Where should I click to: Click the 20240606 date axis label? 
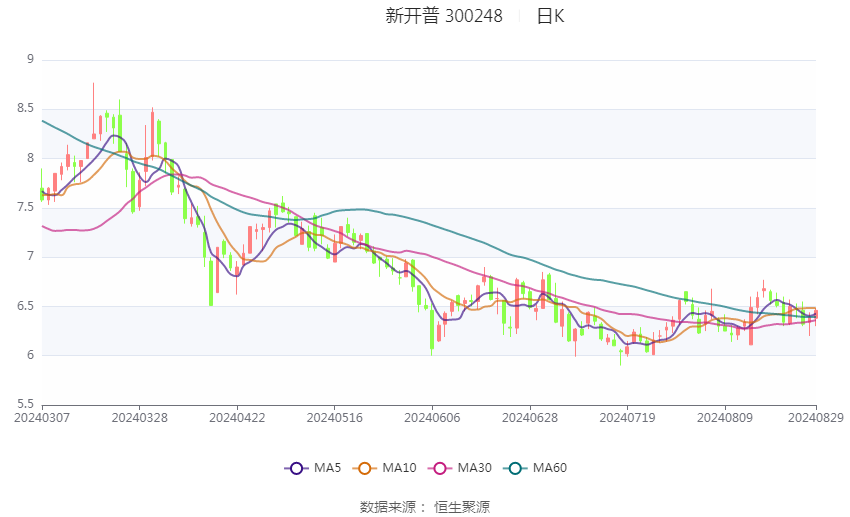(x=432, y=418)
